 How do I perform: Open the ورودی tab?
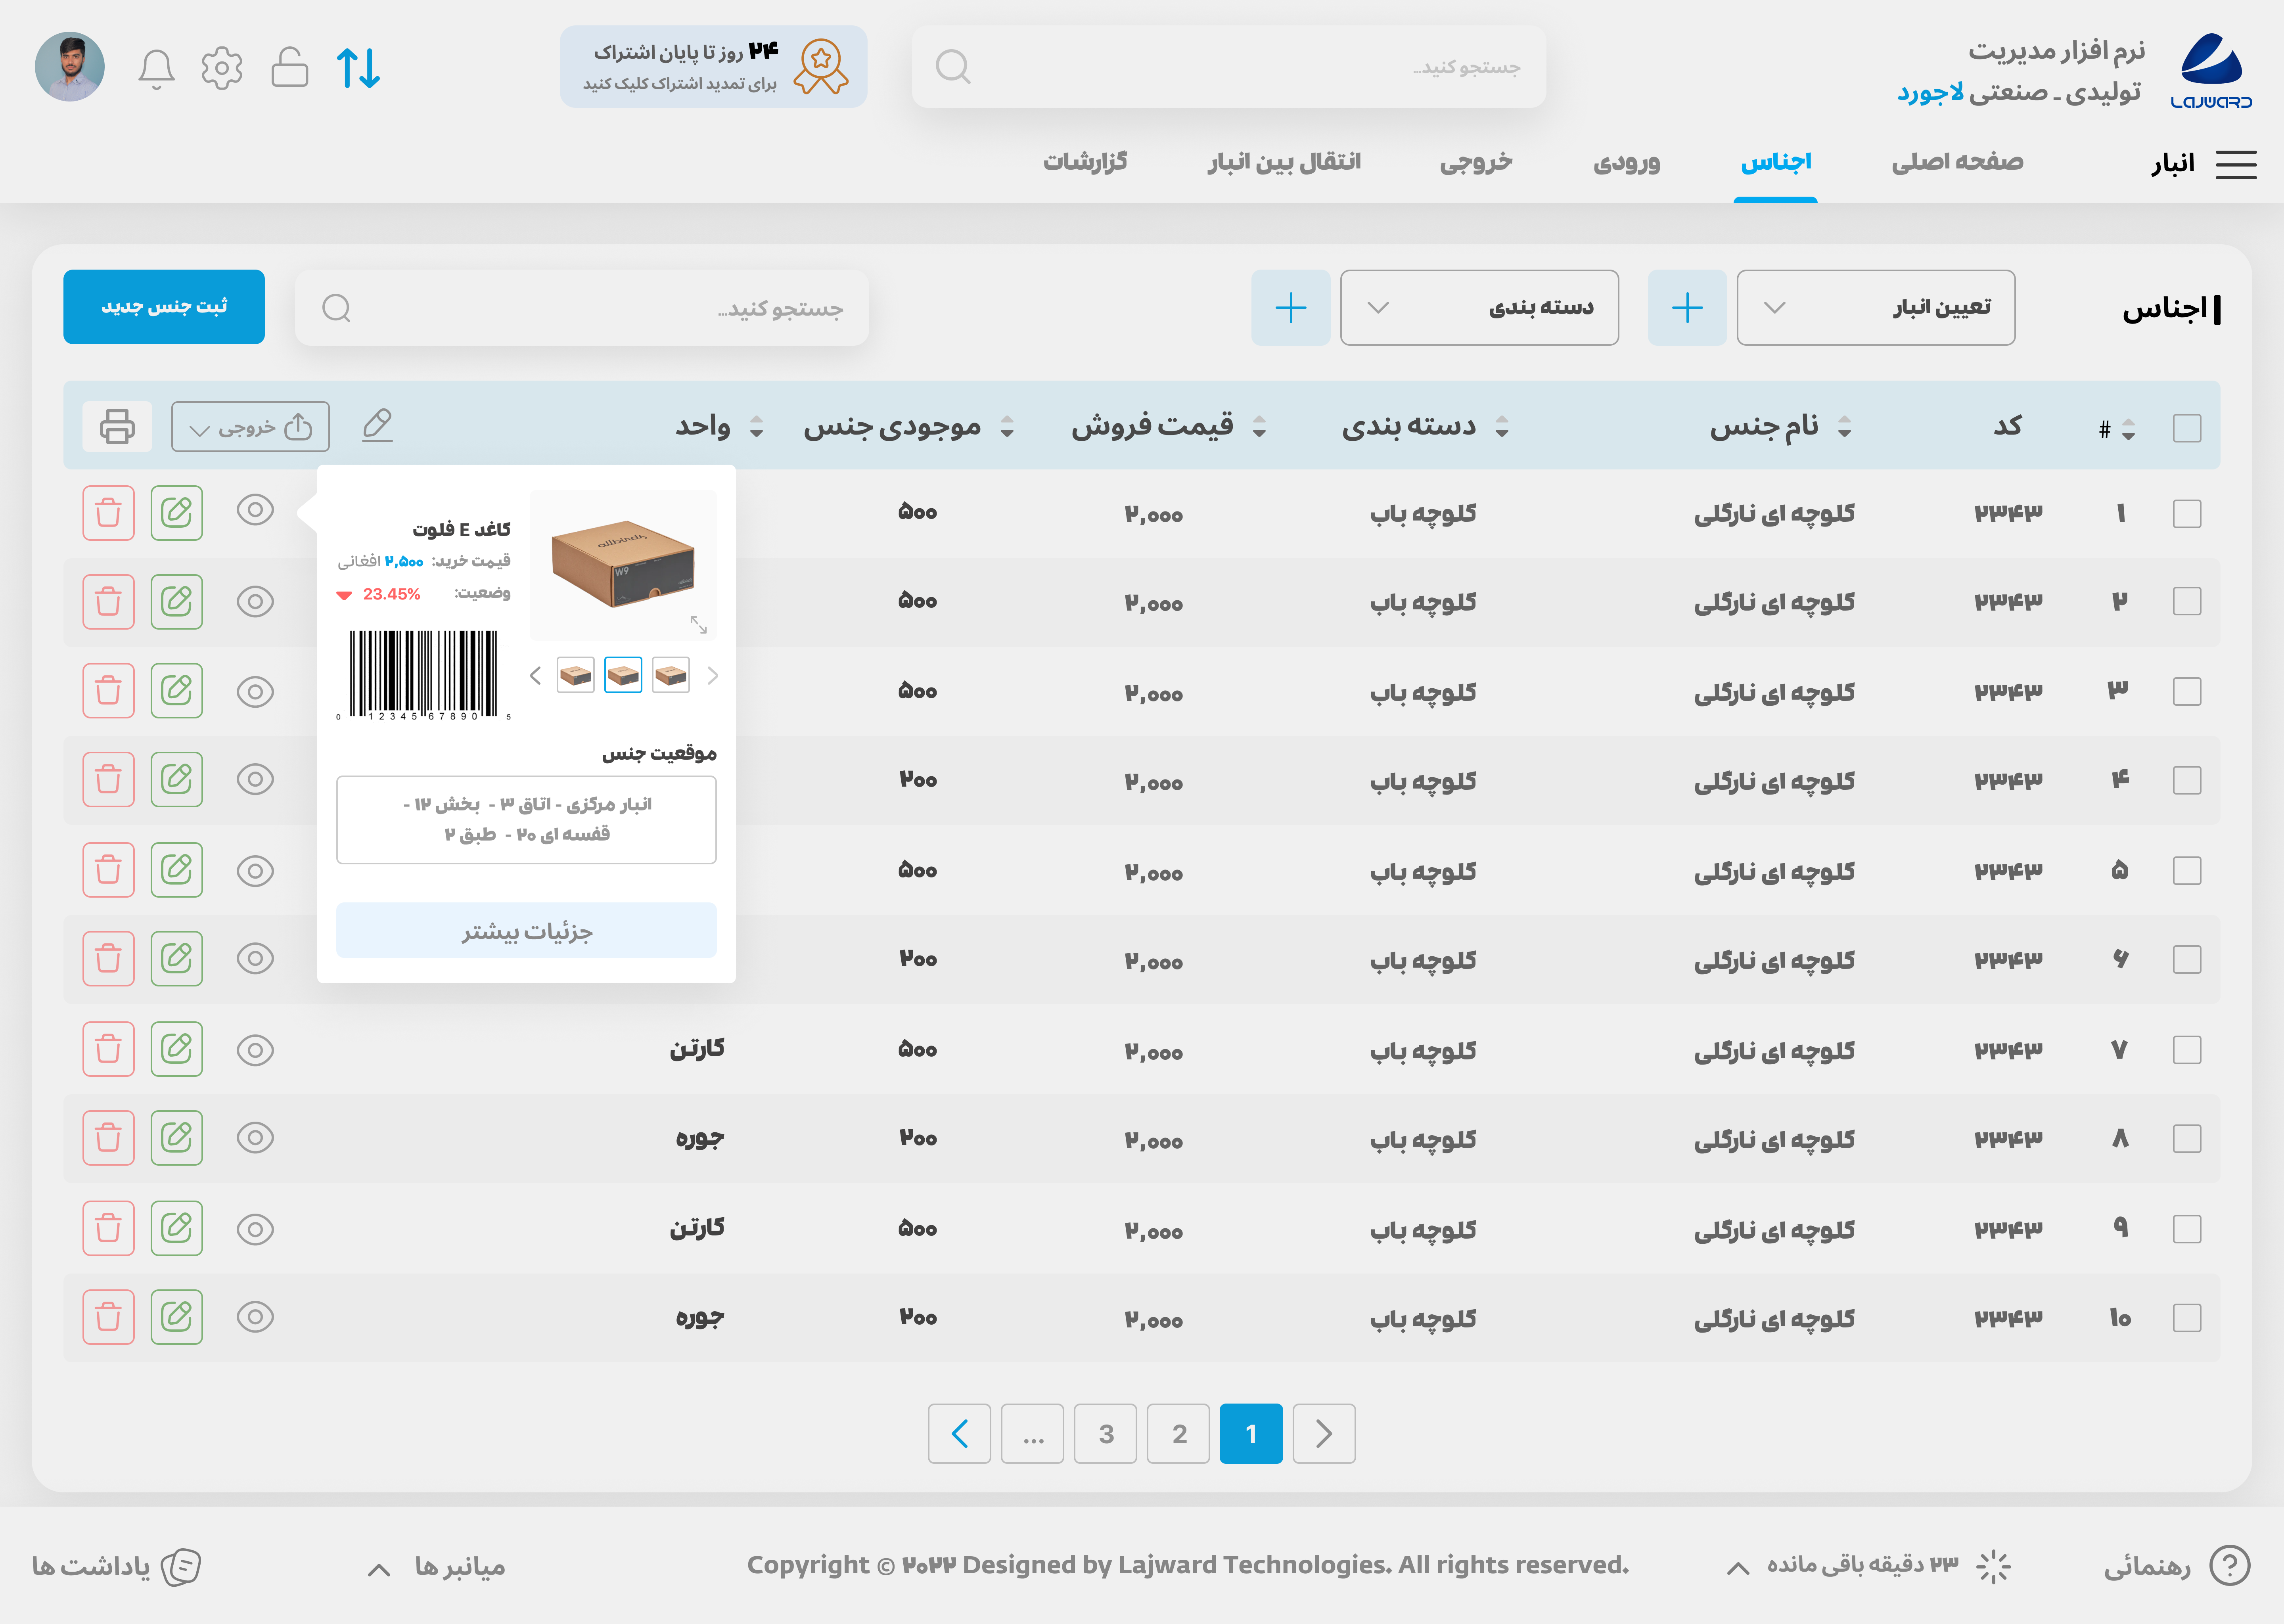point(1626,162)
